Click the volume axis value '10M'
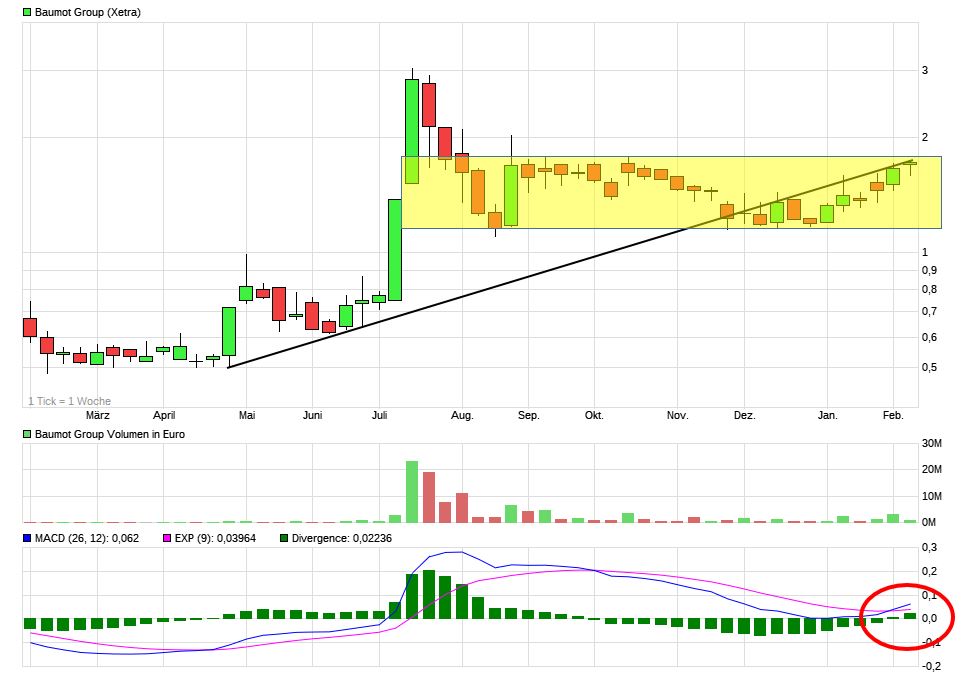The image size is (978, 690). (932, 497)
